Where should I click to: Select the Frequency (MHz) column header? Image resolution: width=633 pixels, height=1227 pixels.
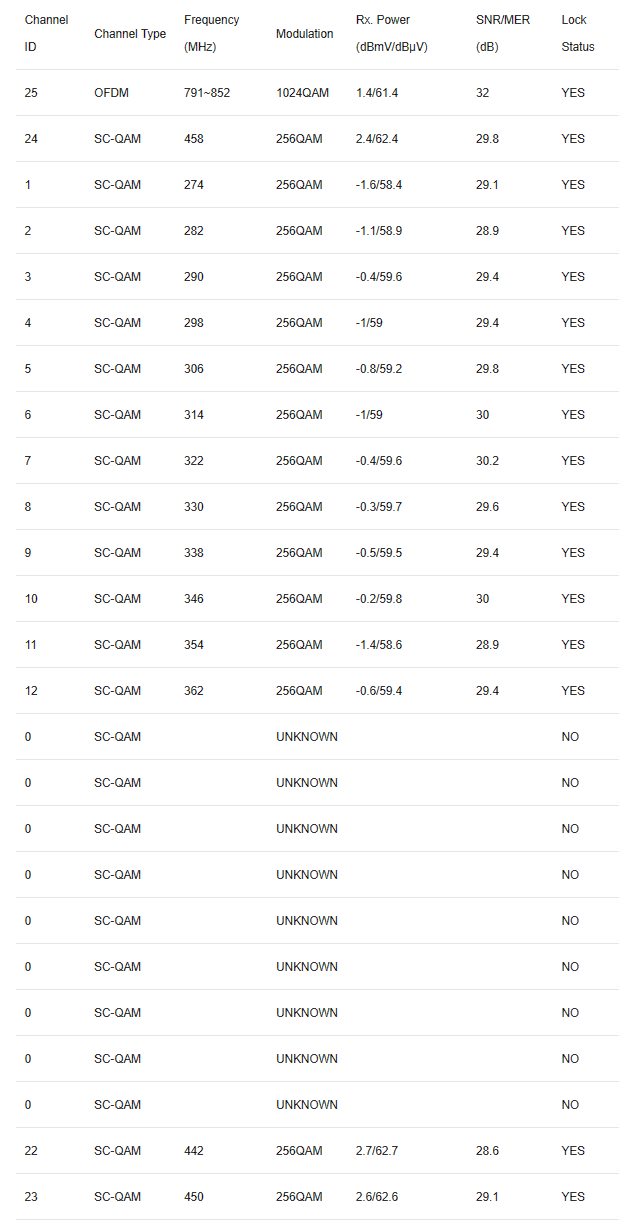(211, 34)
